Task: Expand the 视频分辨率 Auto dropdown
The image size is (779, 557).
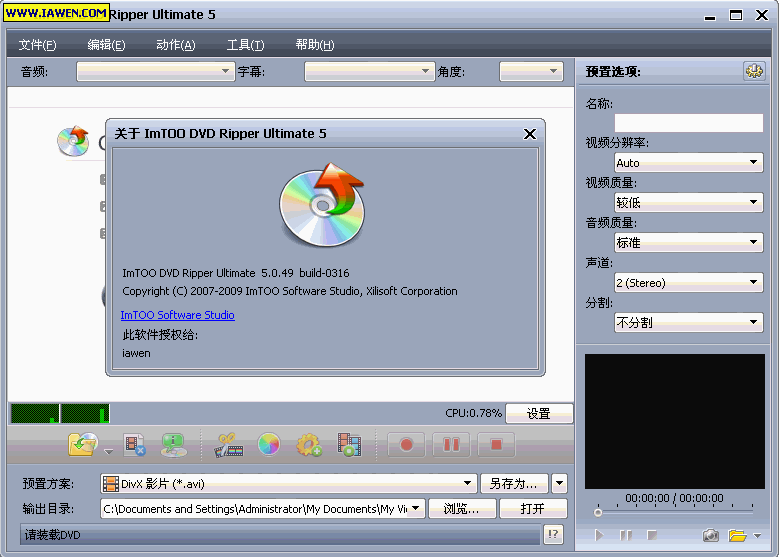Action: tap(688, 162)
